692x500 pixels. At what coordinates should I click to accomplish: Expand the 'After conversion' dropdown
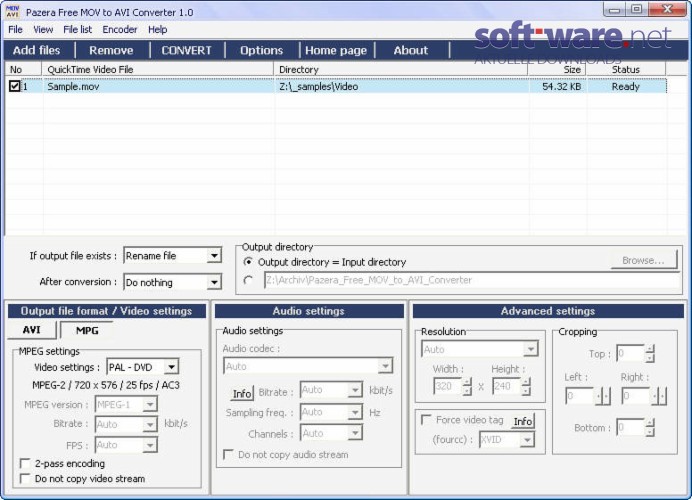214,282
